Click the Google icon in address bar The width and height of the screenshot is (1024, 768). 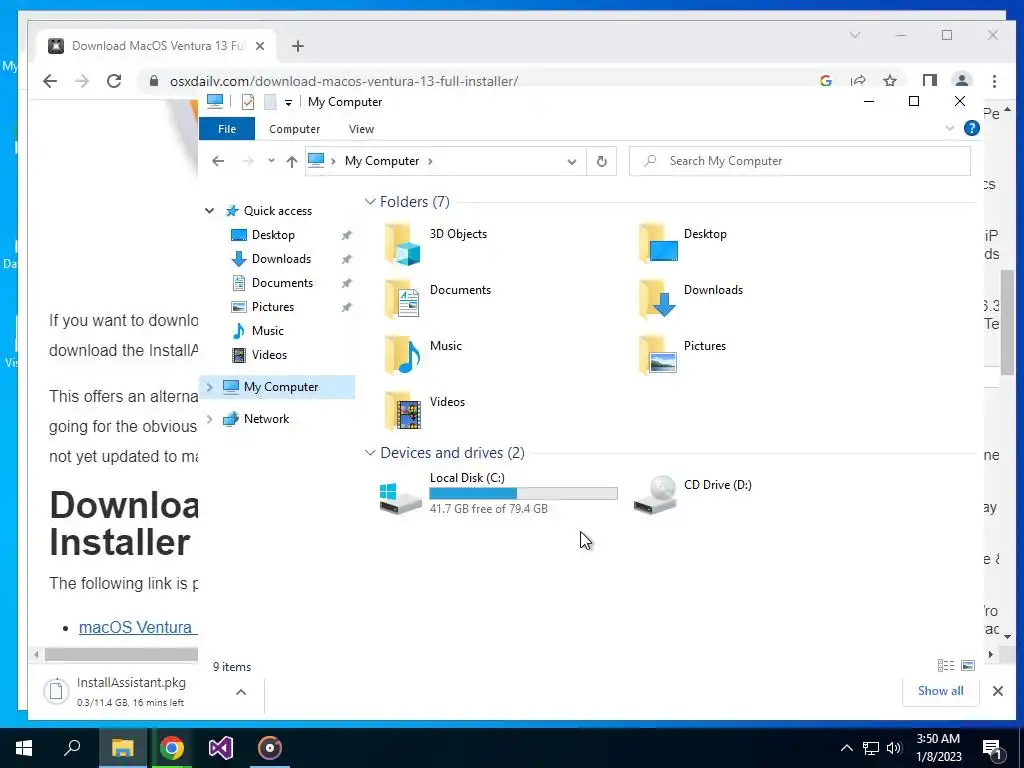[x=825, y=81]
